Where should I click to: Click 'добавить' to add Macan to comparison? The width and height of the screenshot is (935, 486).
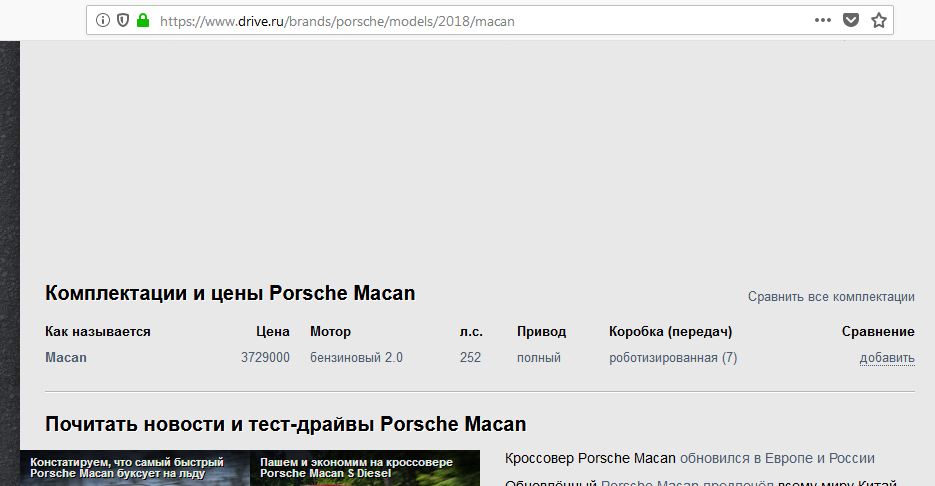(887, 358)
